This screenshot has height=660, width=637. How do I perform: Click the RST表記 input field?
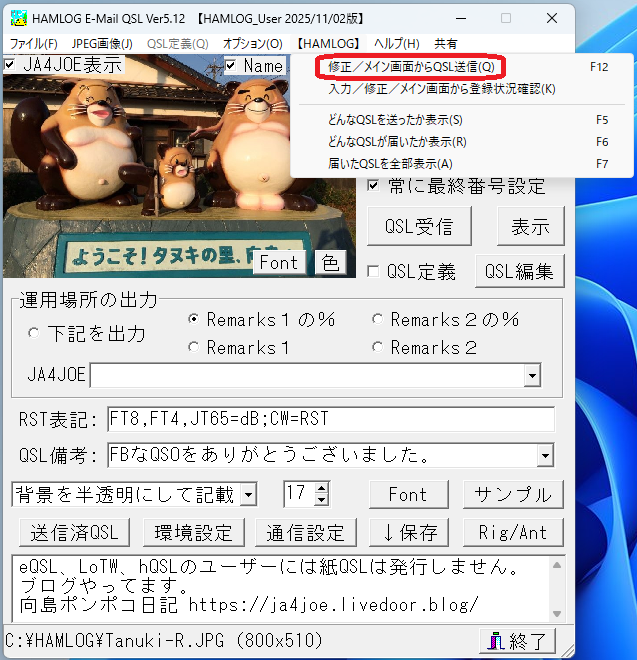pyautogui.click(x=331, y=419)
